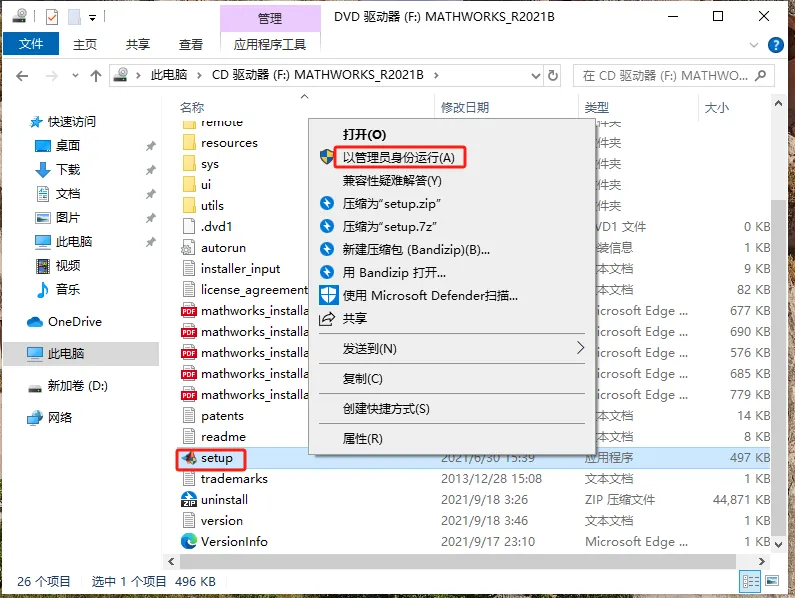795x598 pixels.
Task: Expand the Send to submenu arrow
Action: click(x=580, y=348)
